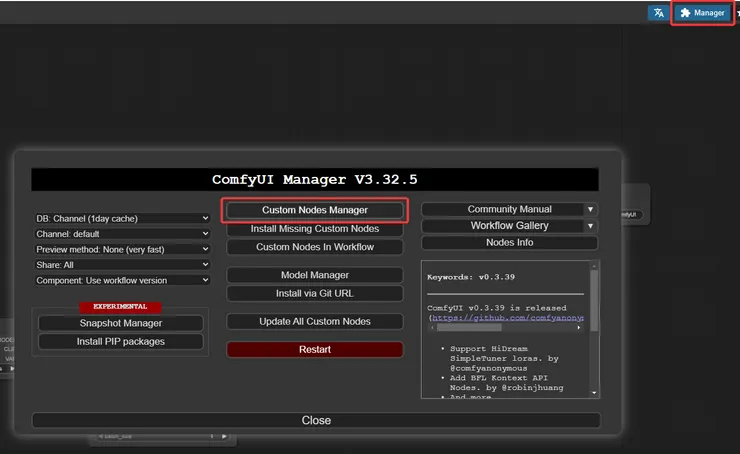The height and width of the screenshot is (454, 740).
Task: Open the Channel: default dropdown
Action: (122, 234)
